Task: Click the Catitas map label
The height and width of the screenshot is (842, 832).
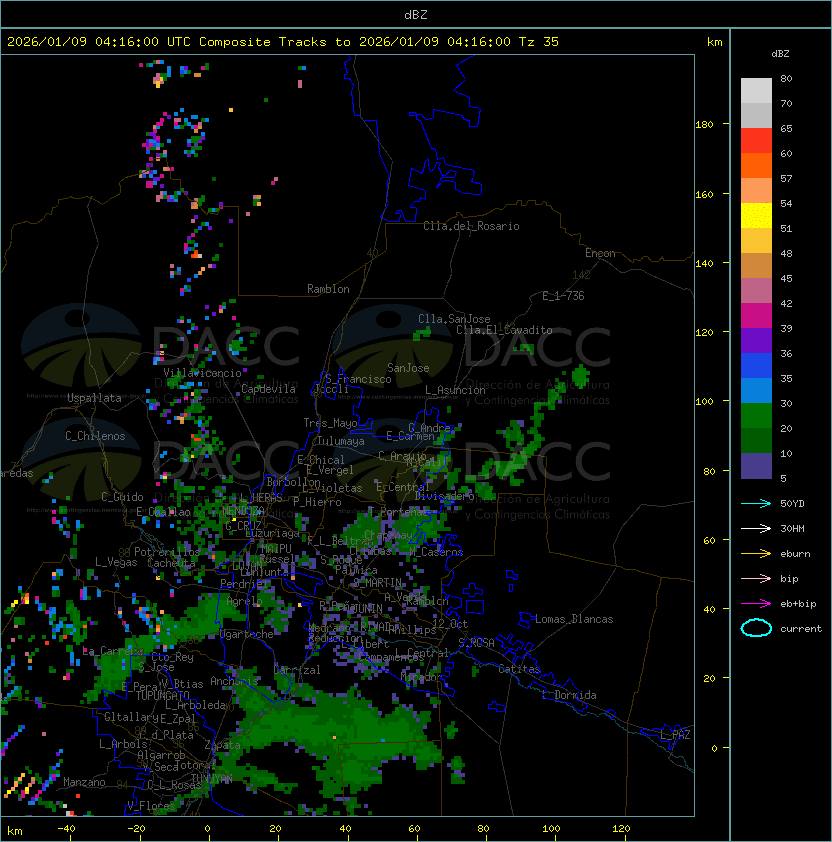Action: (519, 669)
